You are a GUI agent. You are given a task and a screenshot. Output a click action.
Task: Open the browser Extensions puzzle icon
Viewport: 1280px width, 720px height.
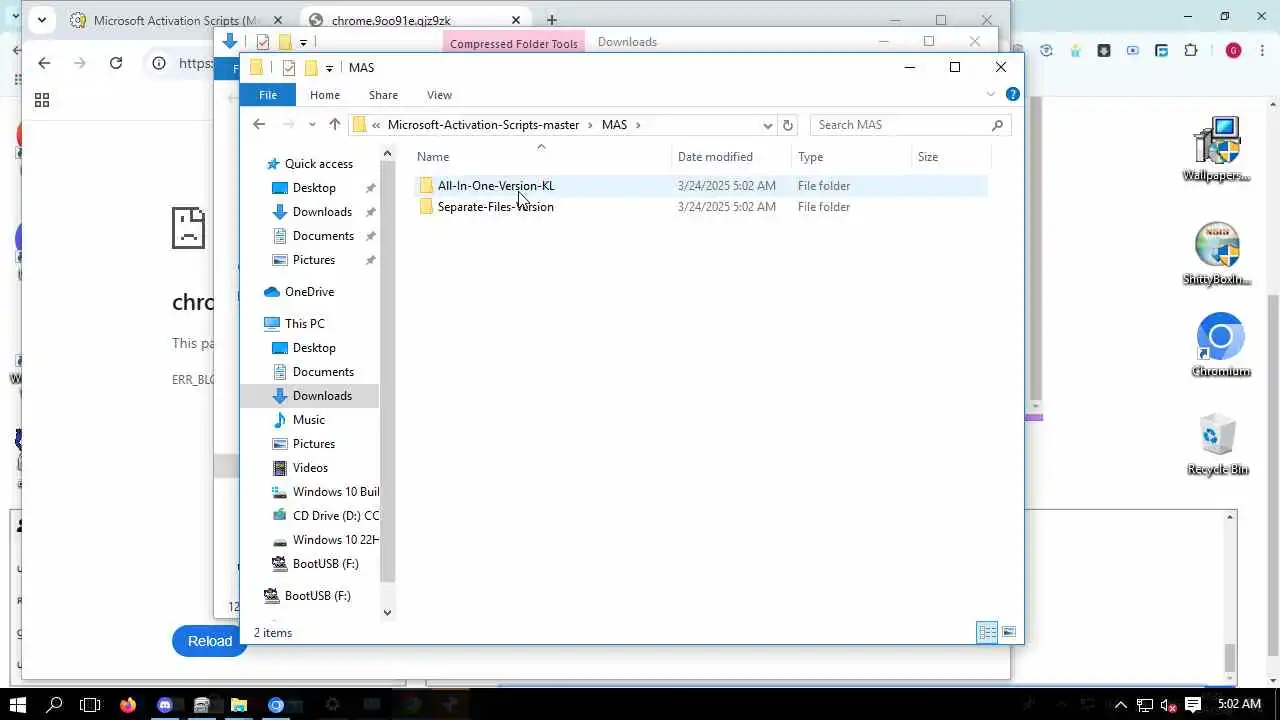tap(1190, 51)
